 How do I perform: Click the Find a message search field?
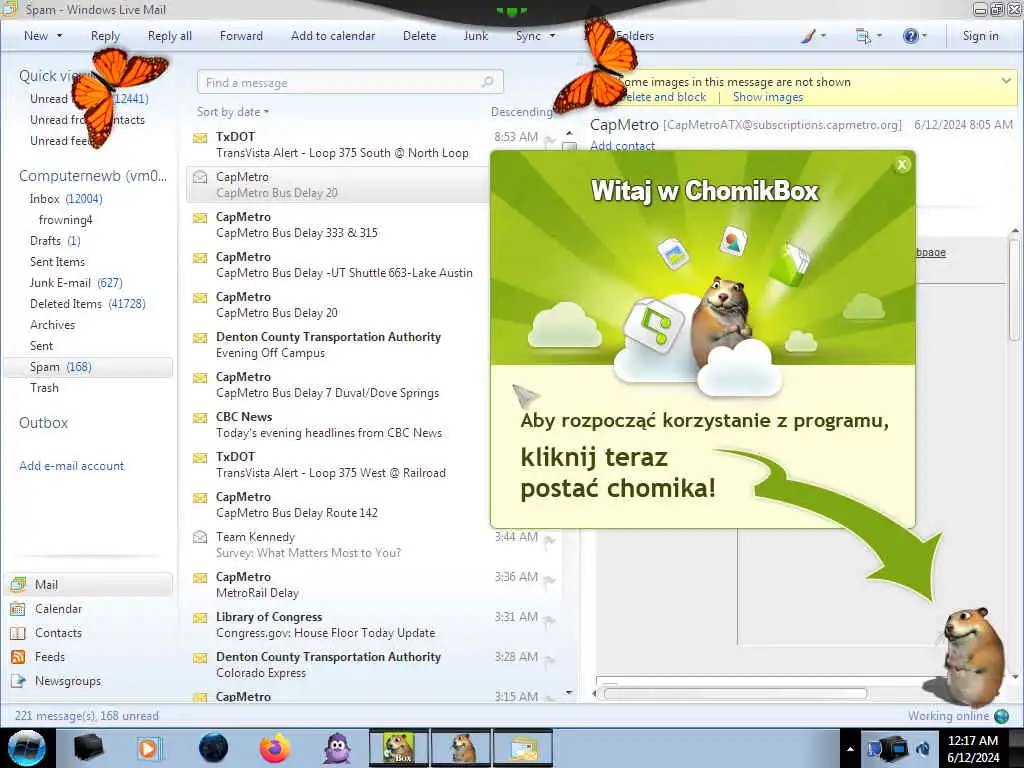coord(350,82)
